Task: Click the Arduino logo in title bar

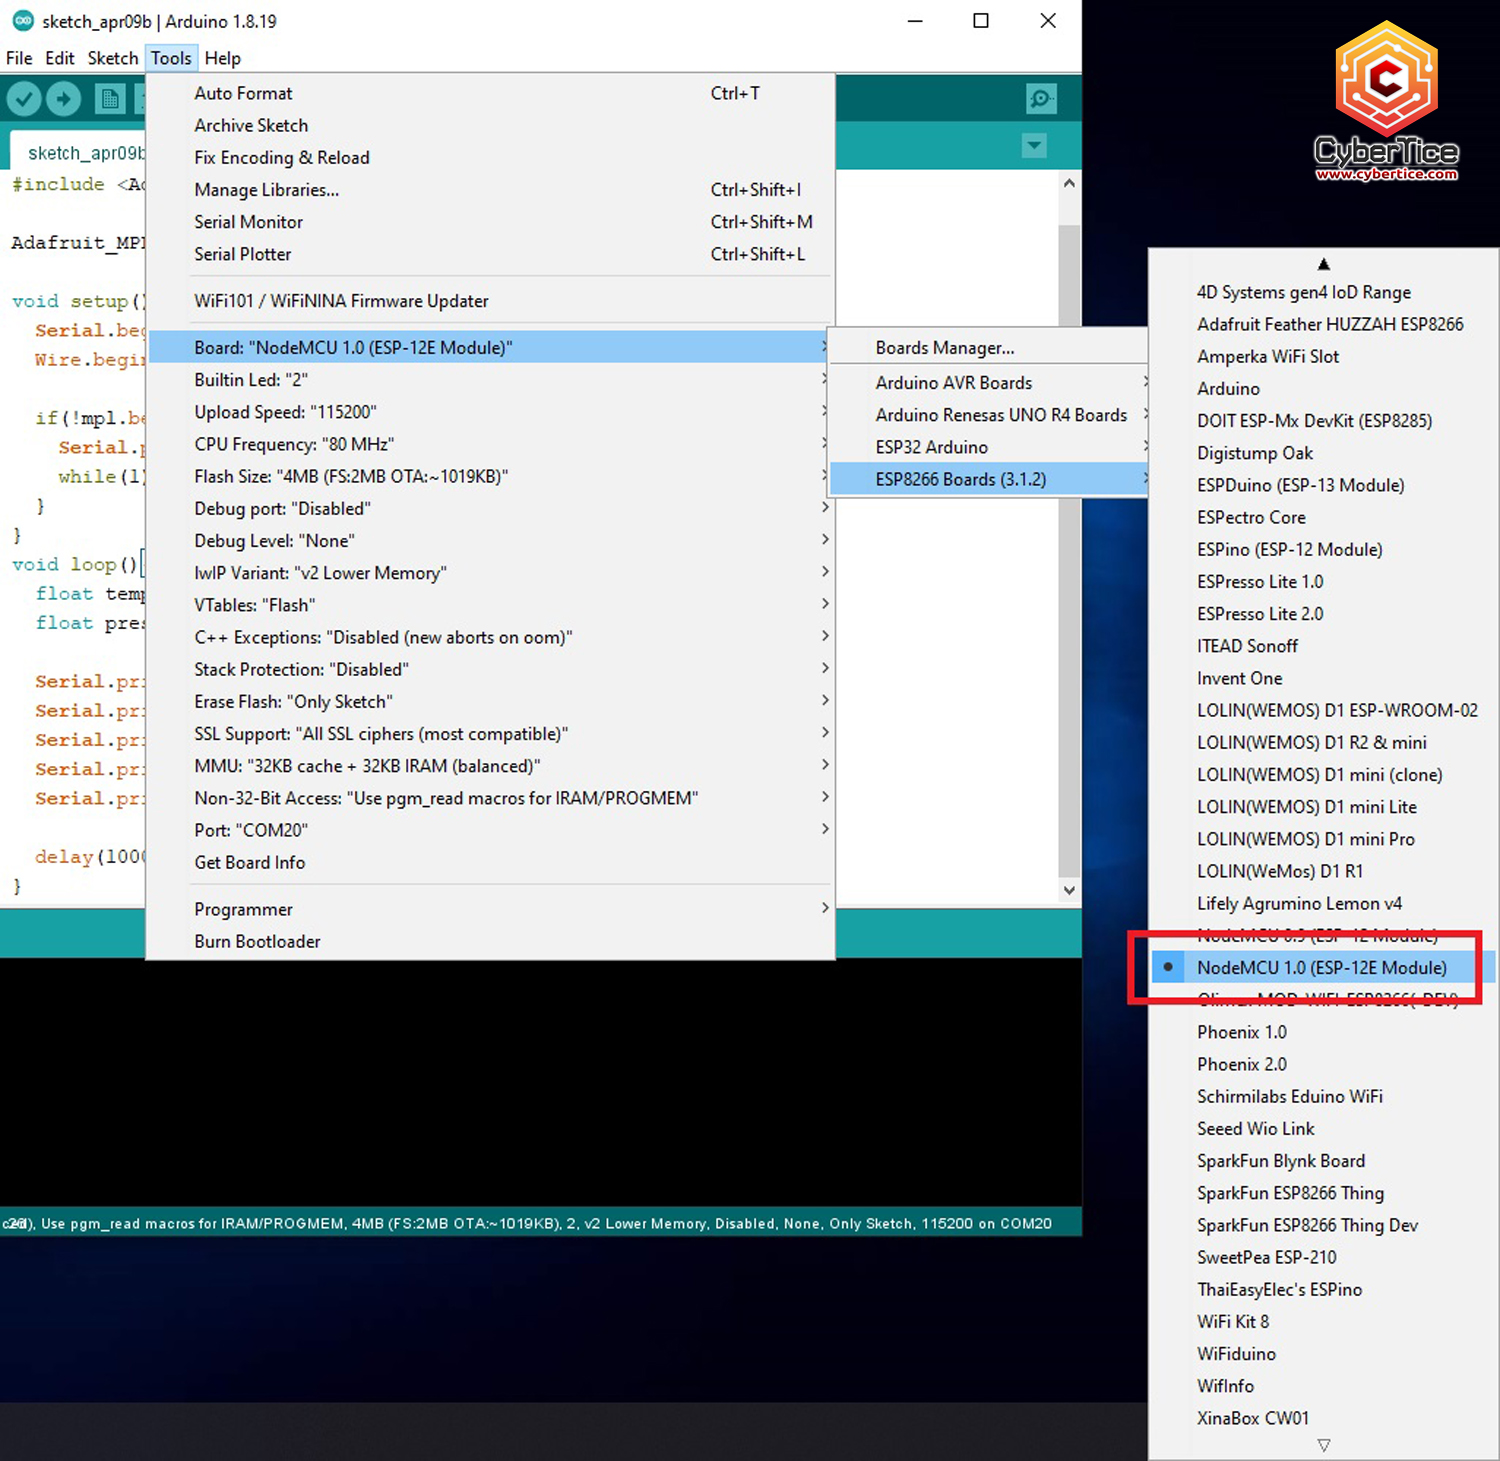Action: pyautogui.click(x=22, y=21)
